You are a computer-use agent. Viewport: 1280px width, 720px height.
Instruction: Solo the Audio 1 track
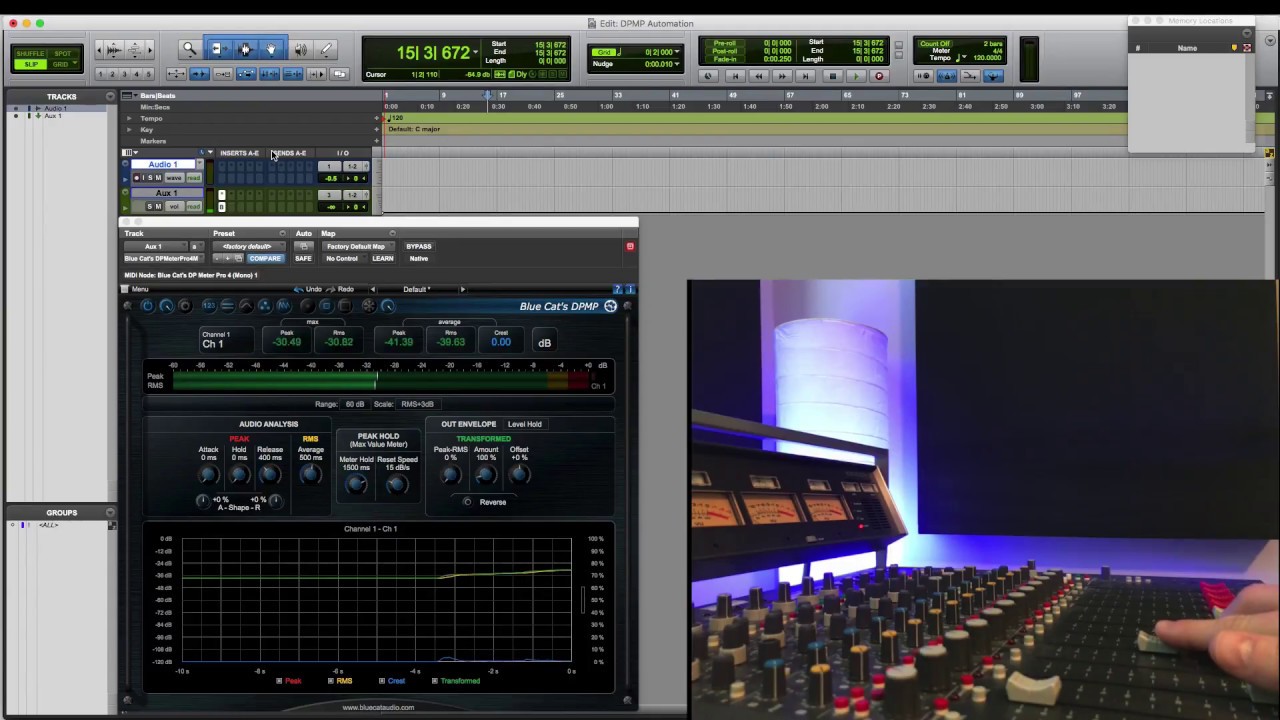tap(148, 178)
